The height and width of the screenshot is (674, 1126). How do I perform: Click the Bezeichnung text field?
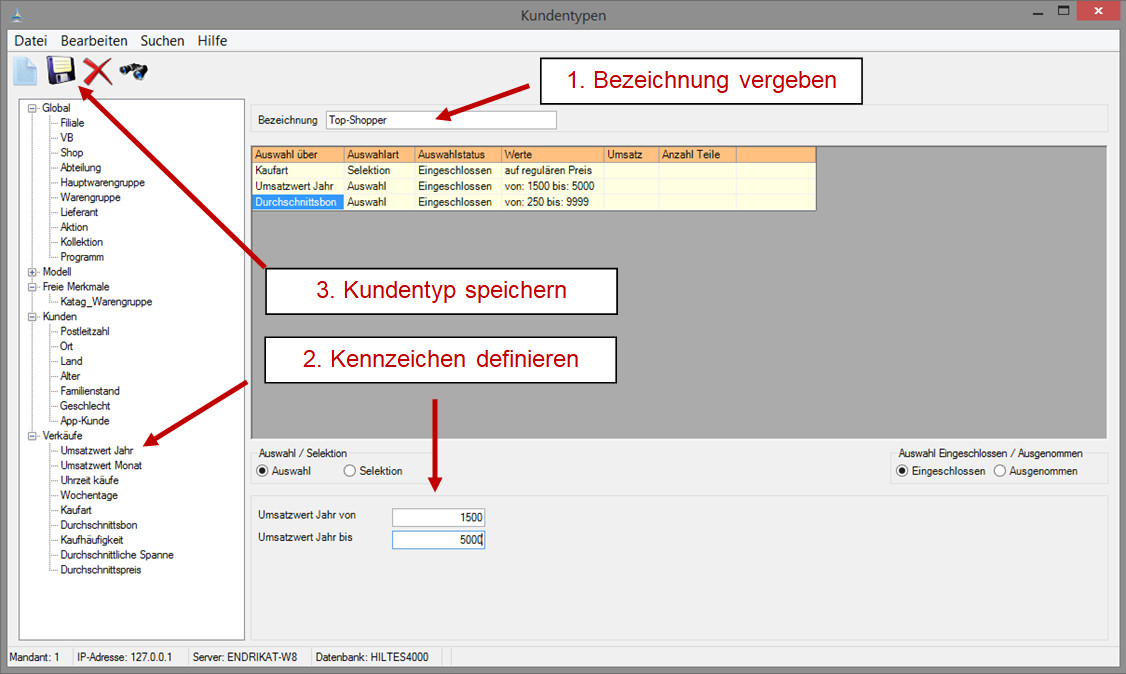tap(440, 120)
